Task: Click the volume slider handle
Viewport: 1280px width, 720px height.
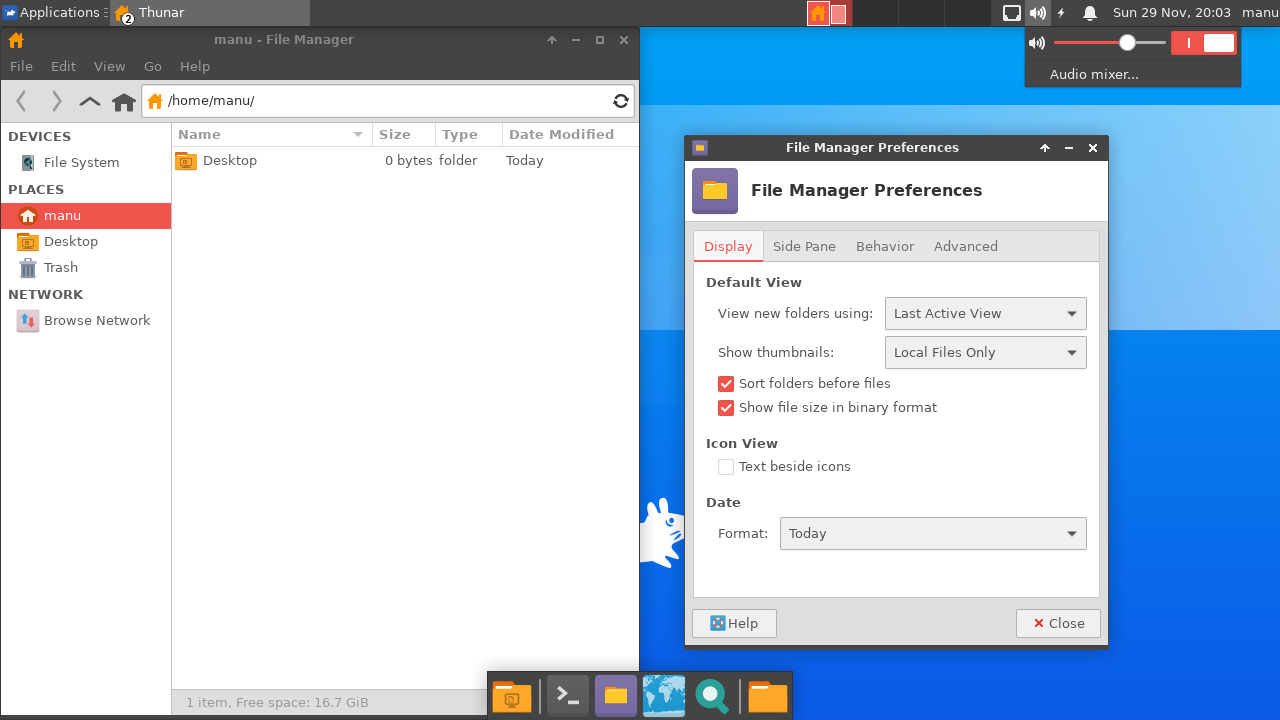Action: 1127,43
